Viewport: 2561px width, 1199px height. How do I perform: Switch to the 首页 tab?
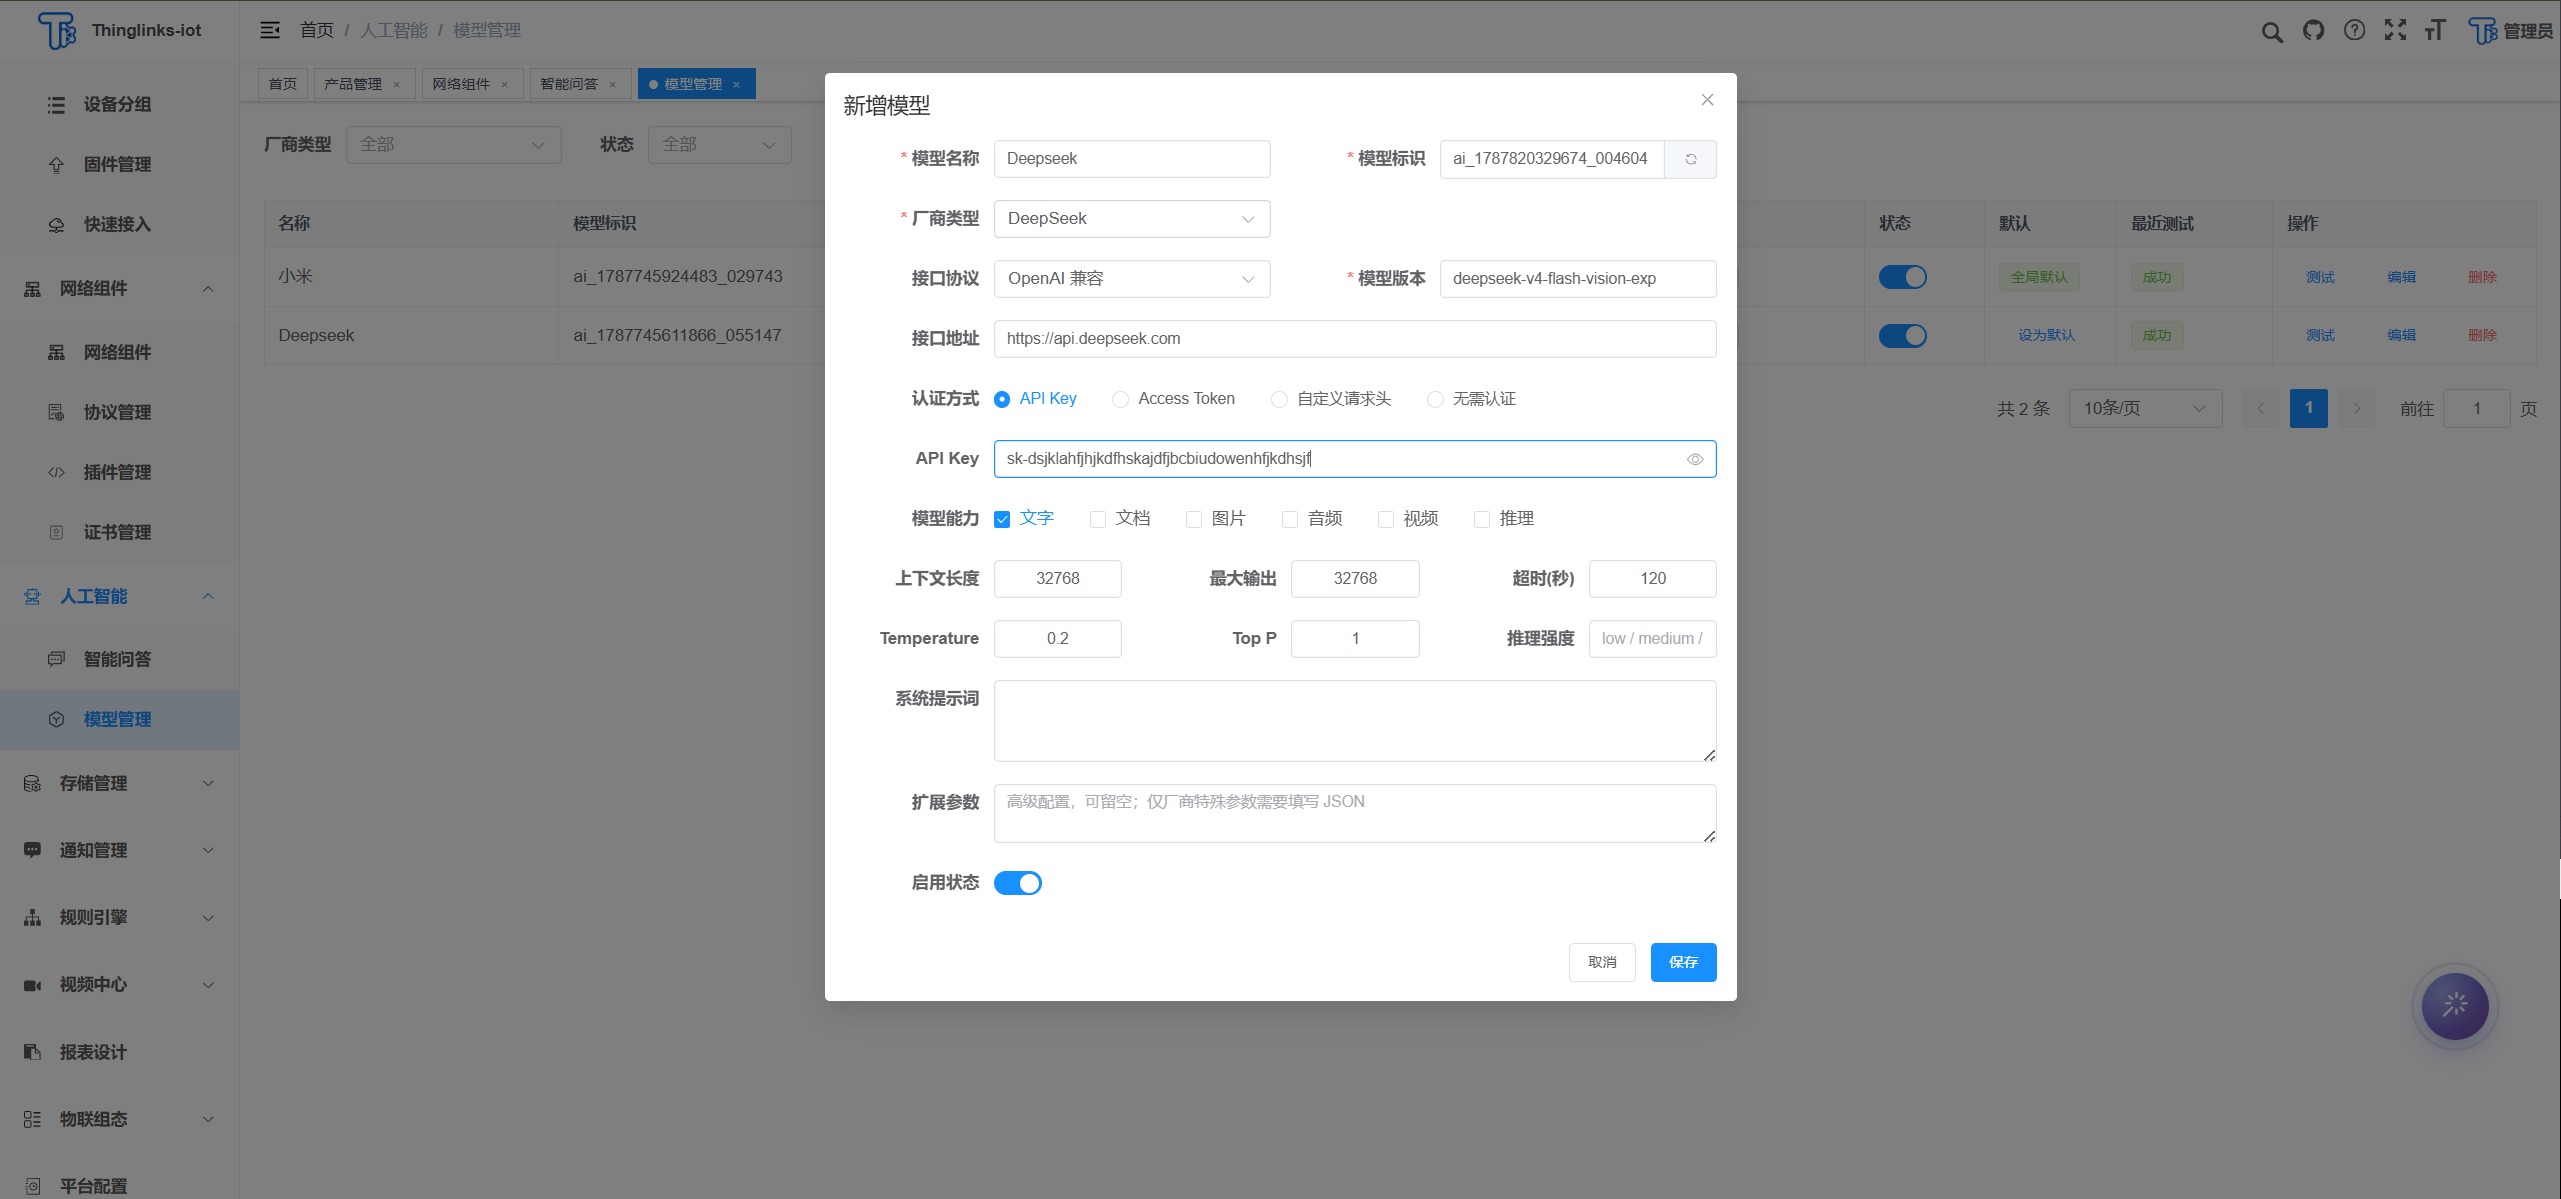283,84
